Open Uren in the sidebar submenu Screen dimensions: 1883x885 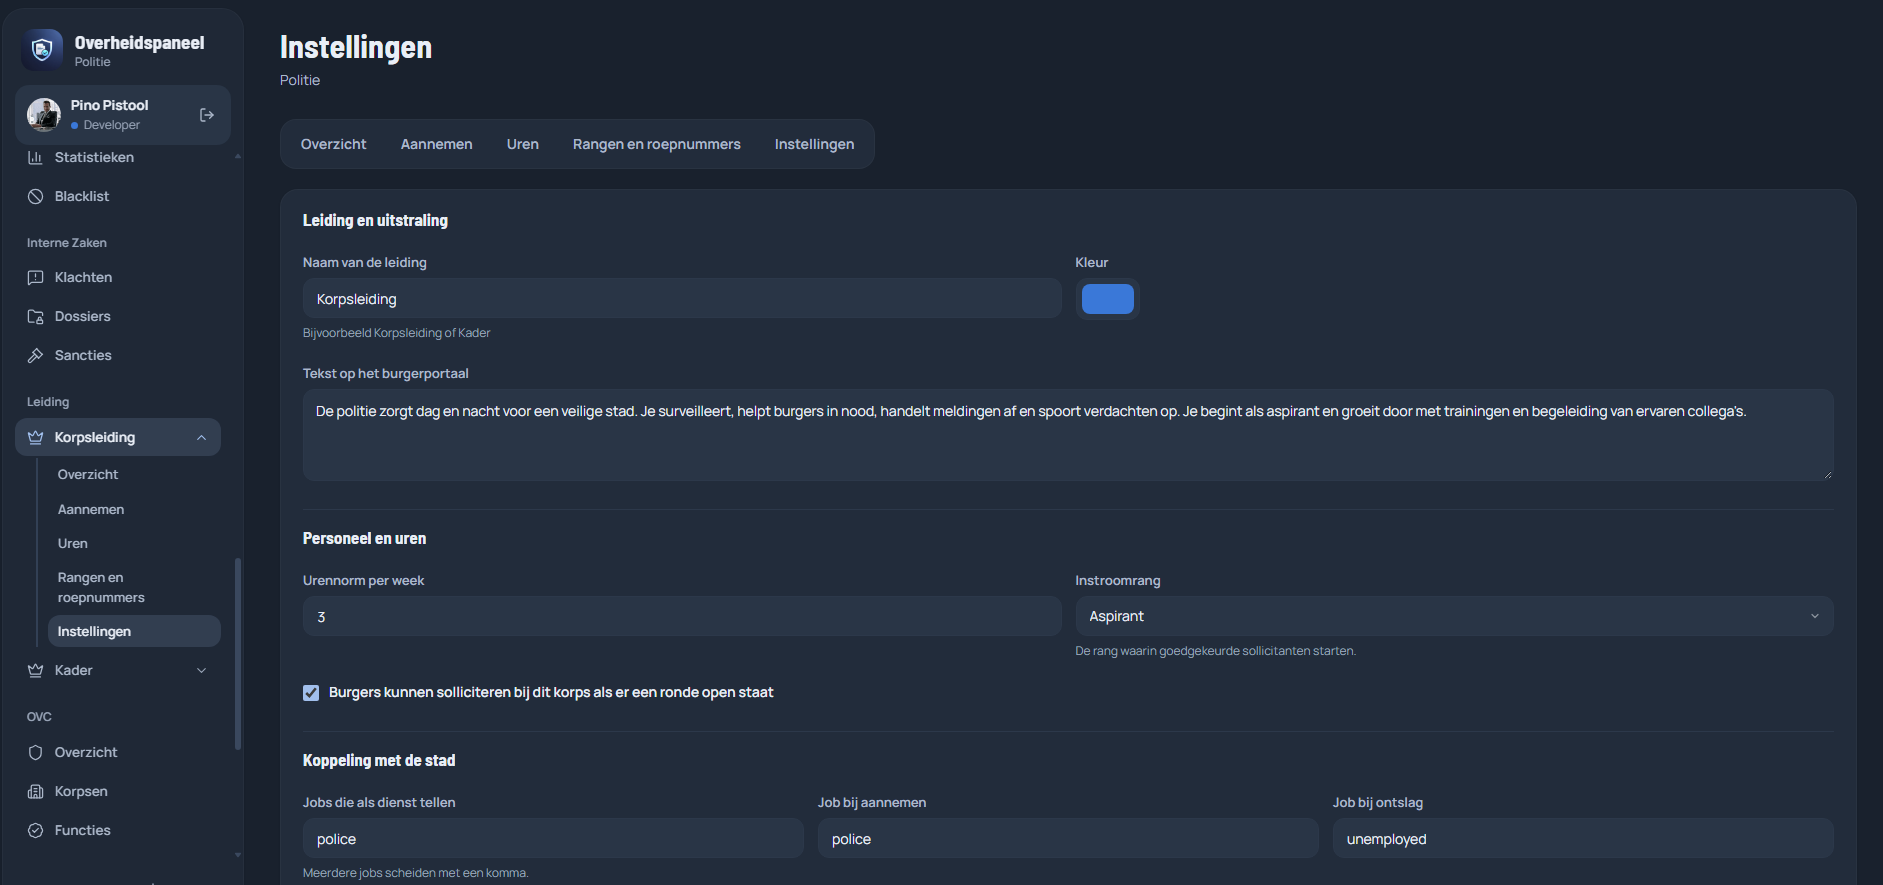(x=134, y=543)
